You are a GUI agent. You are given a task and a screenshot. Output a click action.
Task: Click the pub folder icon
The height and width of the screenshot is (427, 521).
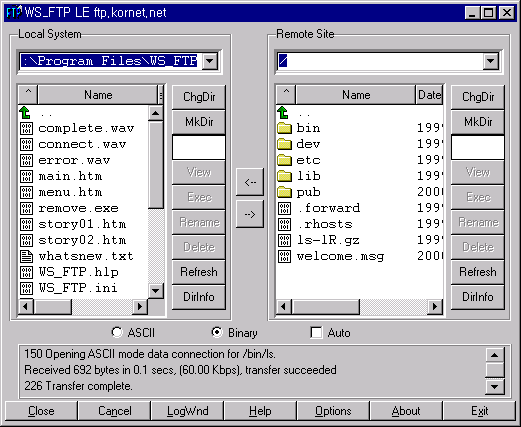click(x=284, y=192)
